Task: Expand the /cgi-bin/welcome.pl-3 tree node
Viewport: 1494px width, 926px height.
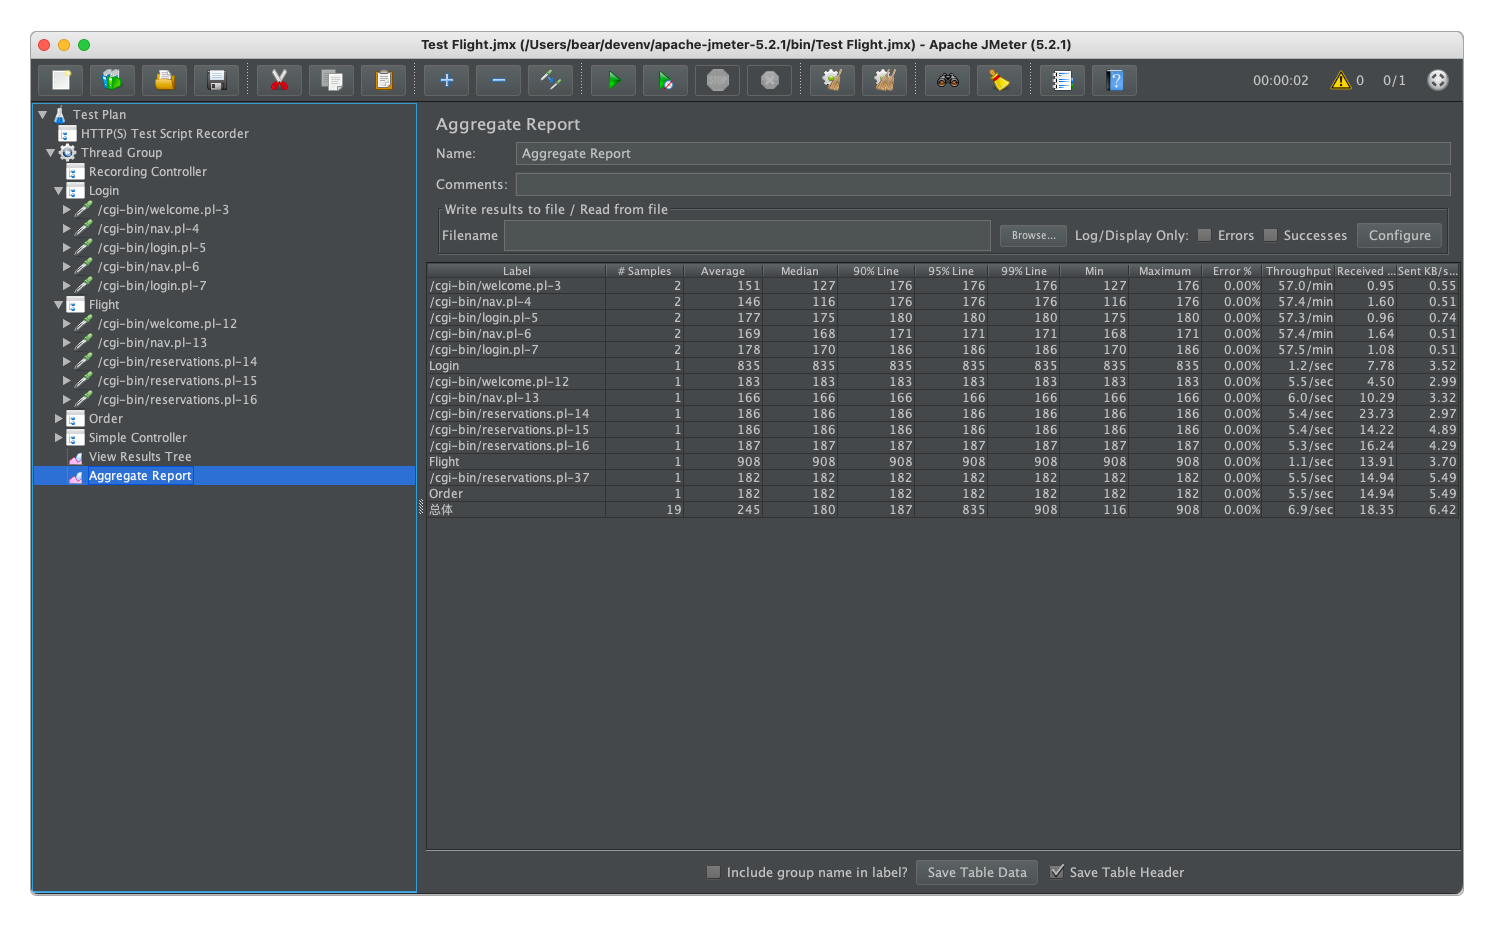Action: 67,210
